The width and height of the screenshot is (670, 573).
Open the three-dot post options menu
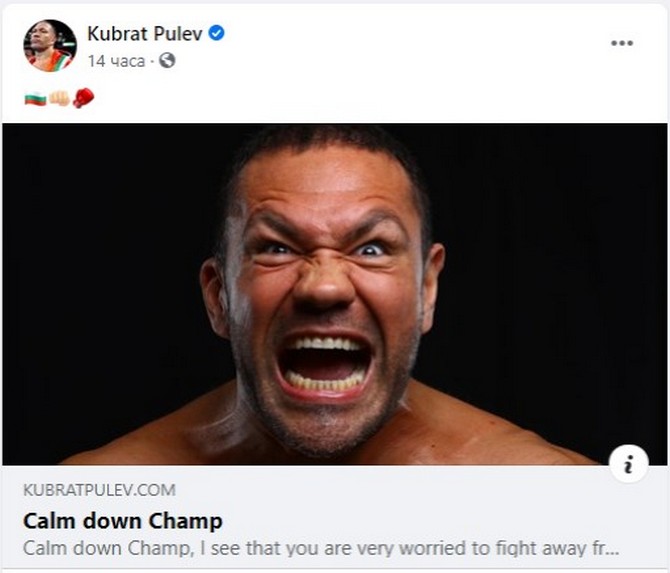(622, 44)
